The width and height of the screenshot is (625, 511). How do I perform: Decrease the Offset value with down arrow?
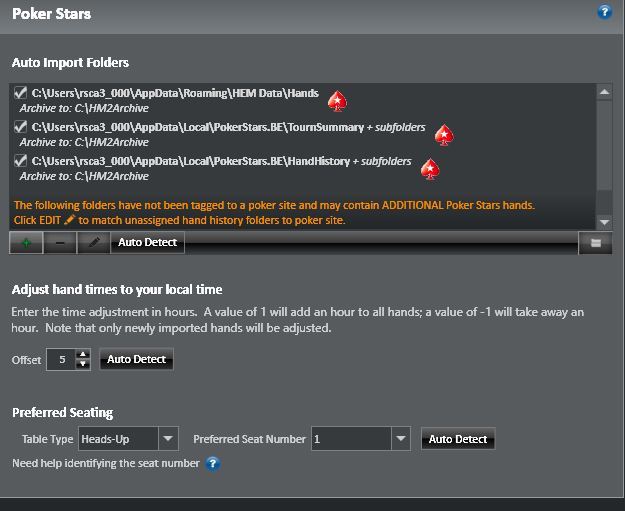(83, 364)
